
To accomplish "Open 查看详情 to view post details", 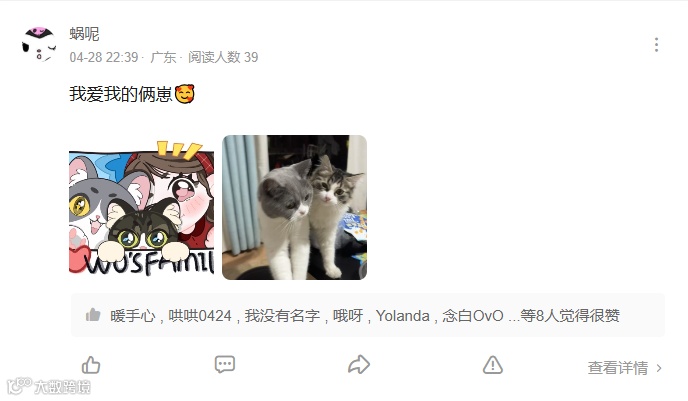I will pyautogui.click(x=618, y=368).
